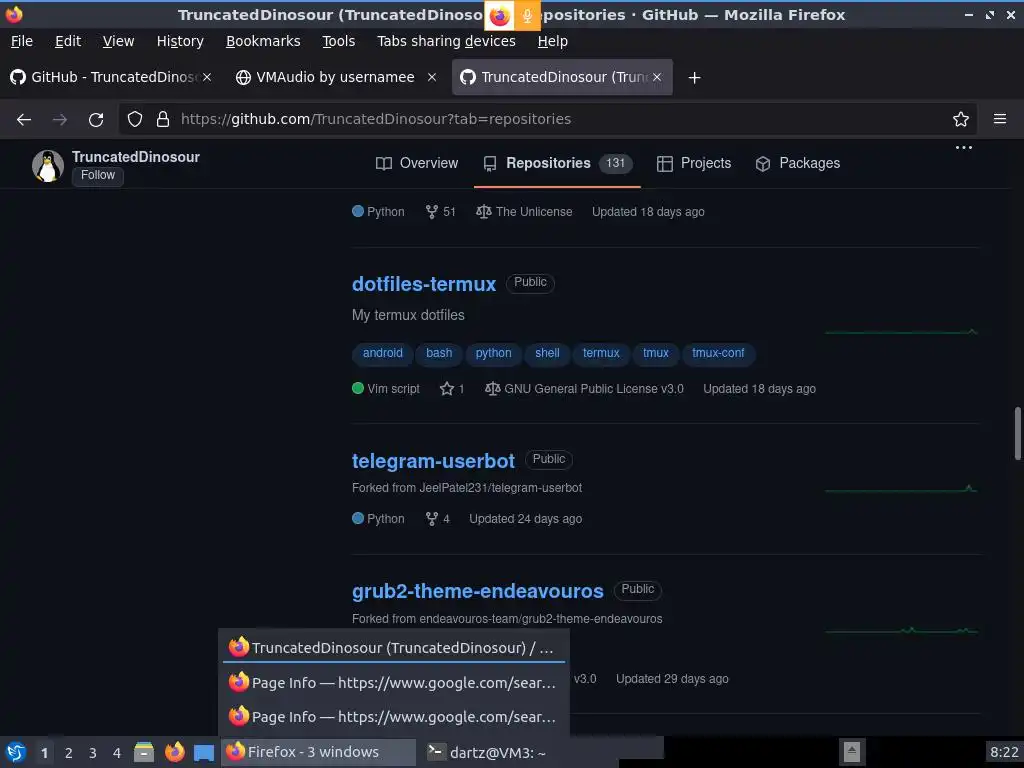This screenshot has height=768, width=1024.
Task: Open TruncatedDinosaur penguin avatar
Action: point(48,166)
